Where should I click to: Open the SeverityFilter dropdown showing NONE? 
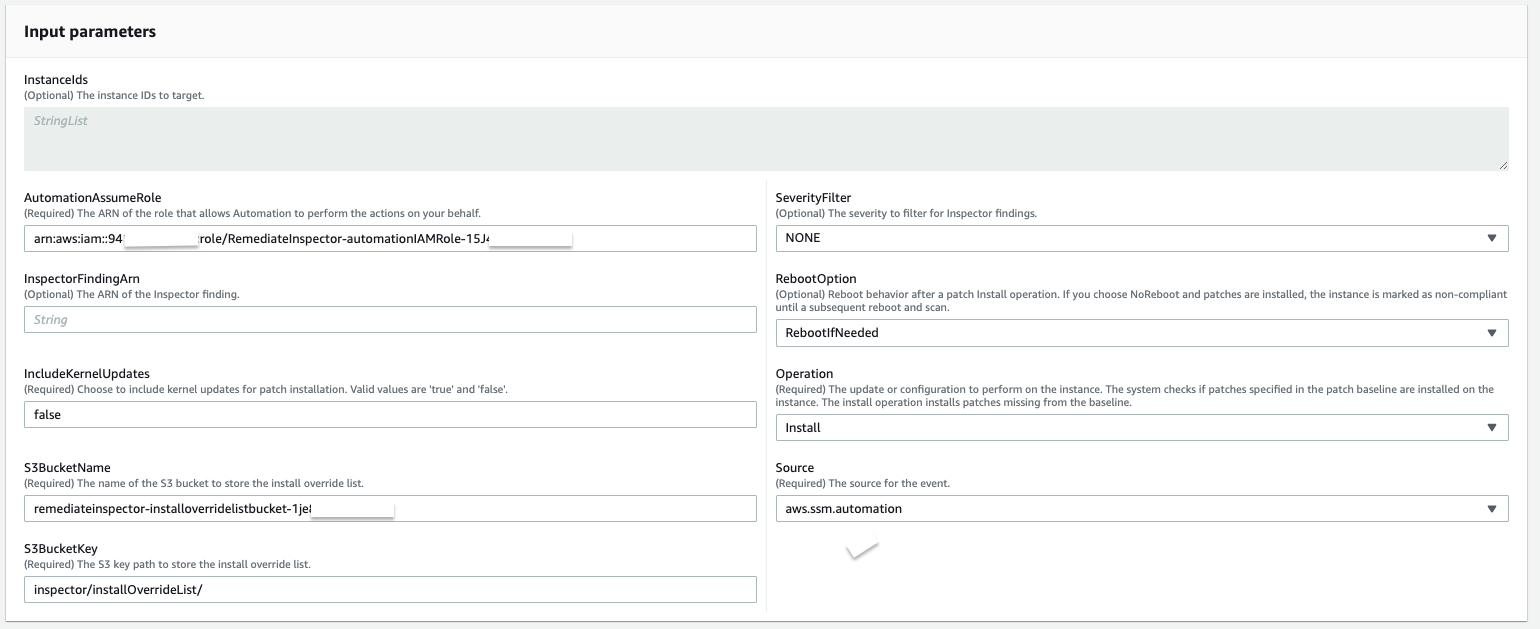tap(1142, 238)
